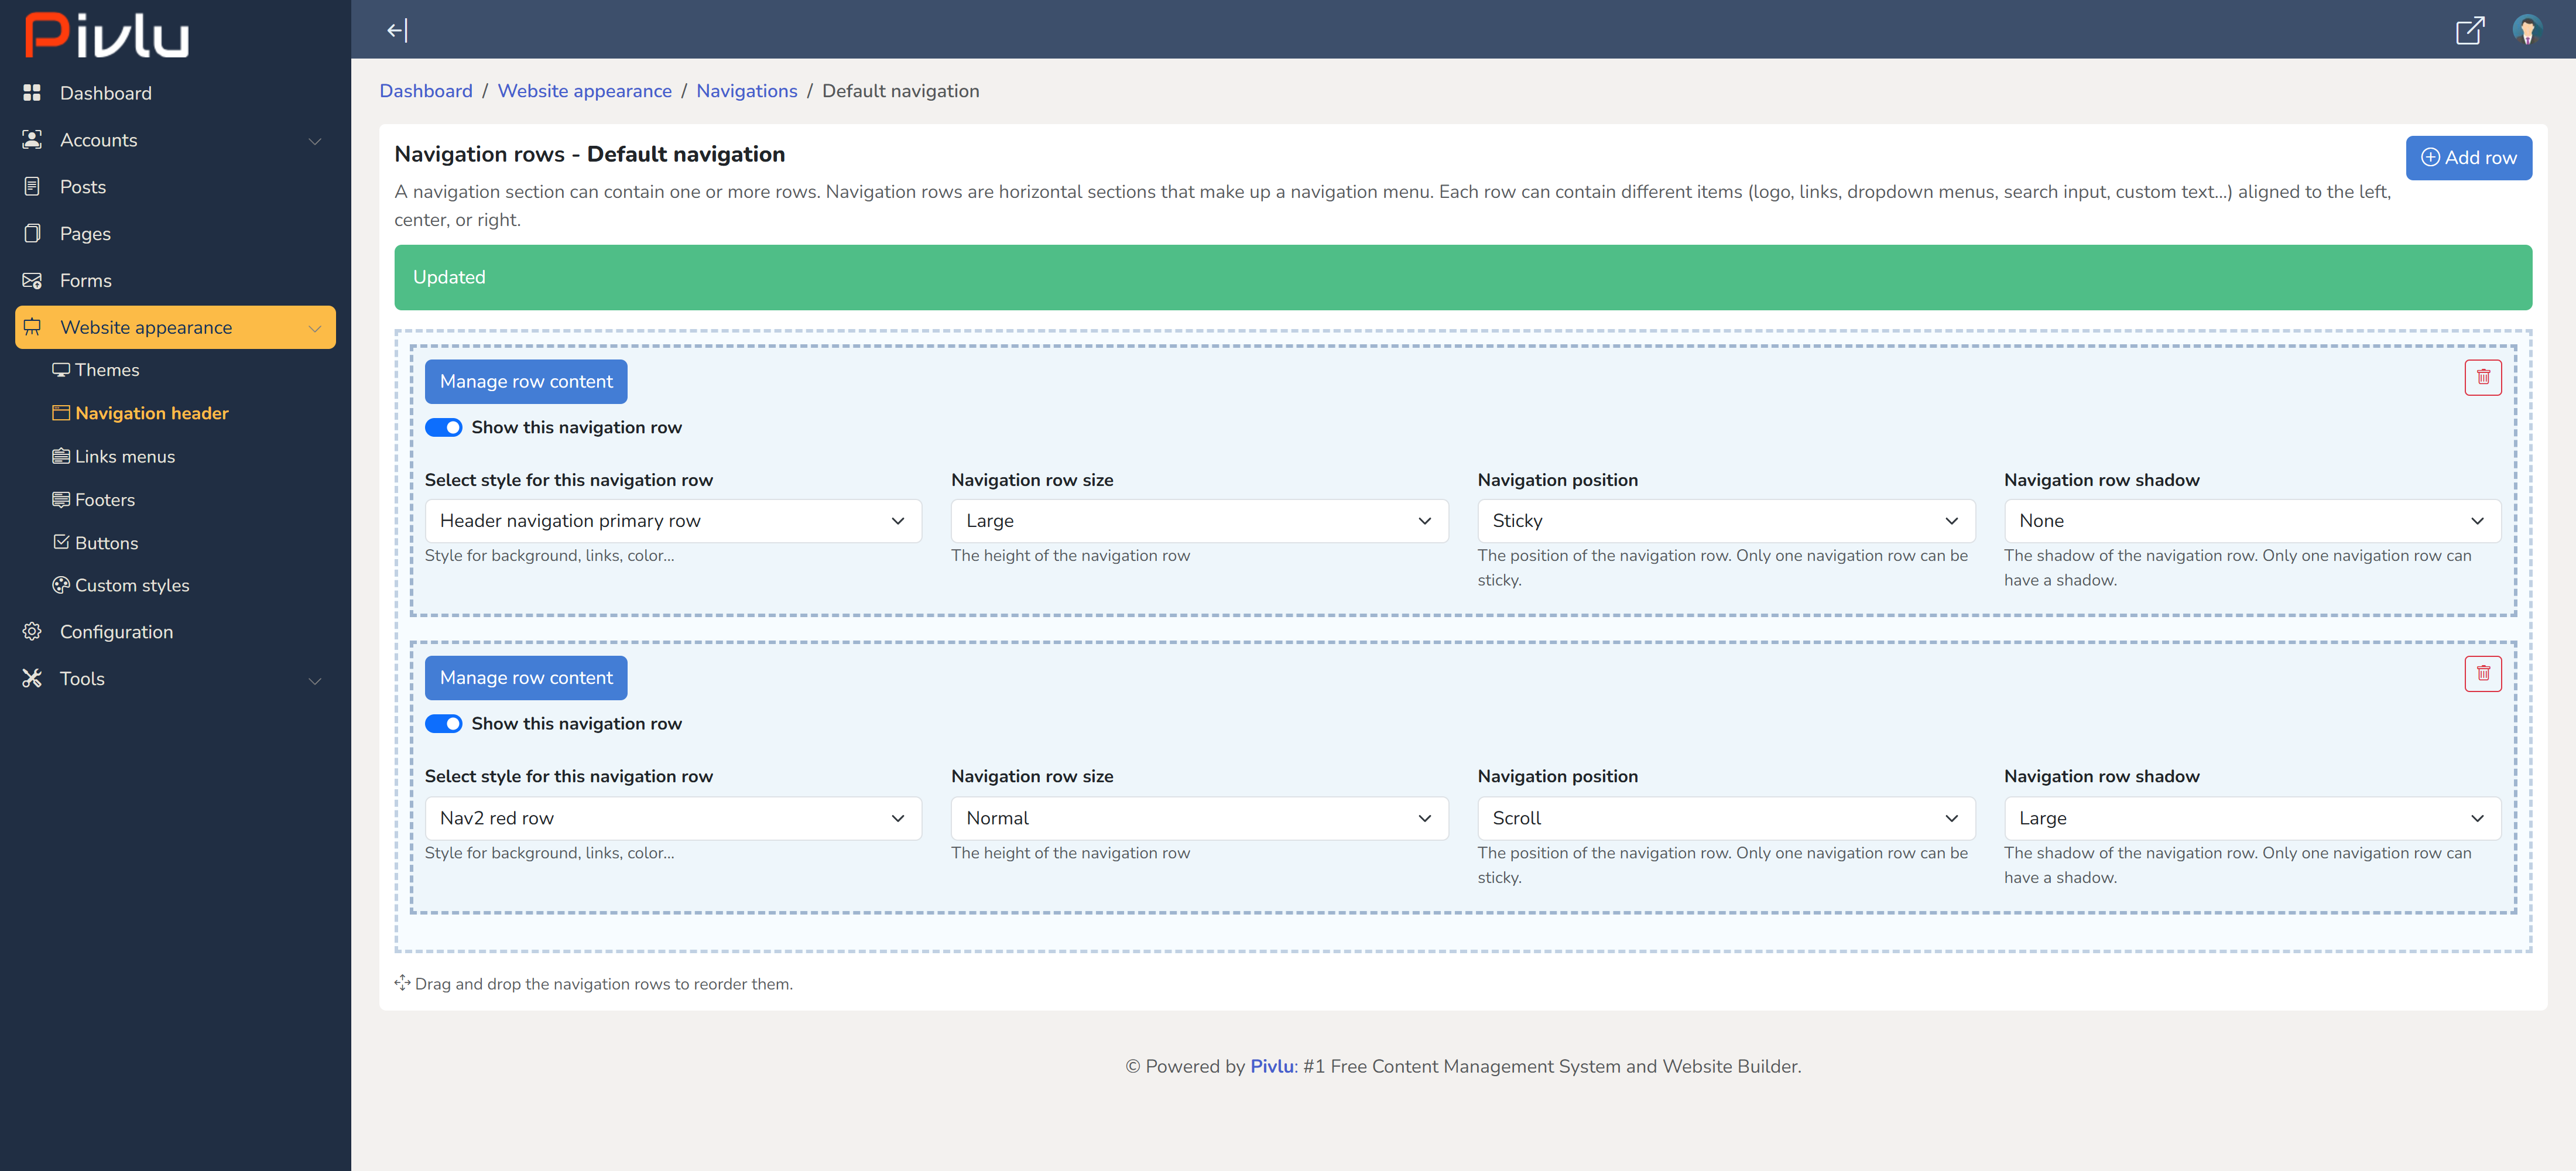The image size is (2576, 1171).
Task: Open the Footers section icon
Action: click(61, 499)
